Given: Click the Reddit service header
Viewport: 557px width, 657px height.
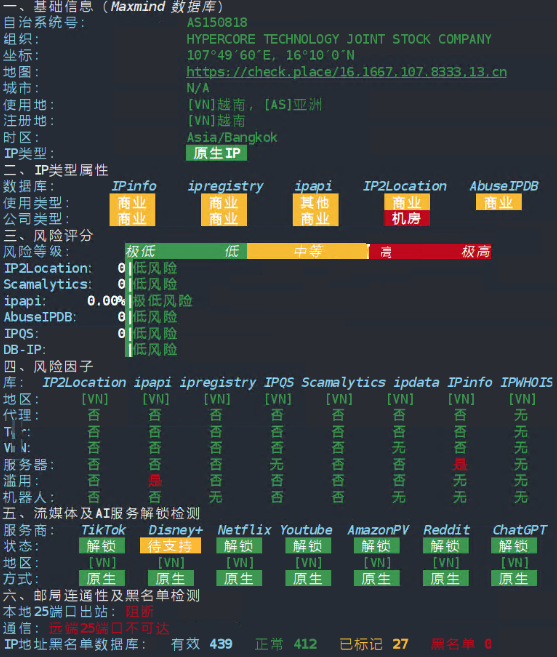Looking at the screenshot, I should coord(446,530).
